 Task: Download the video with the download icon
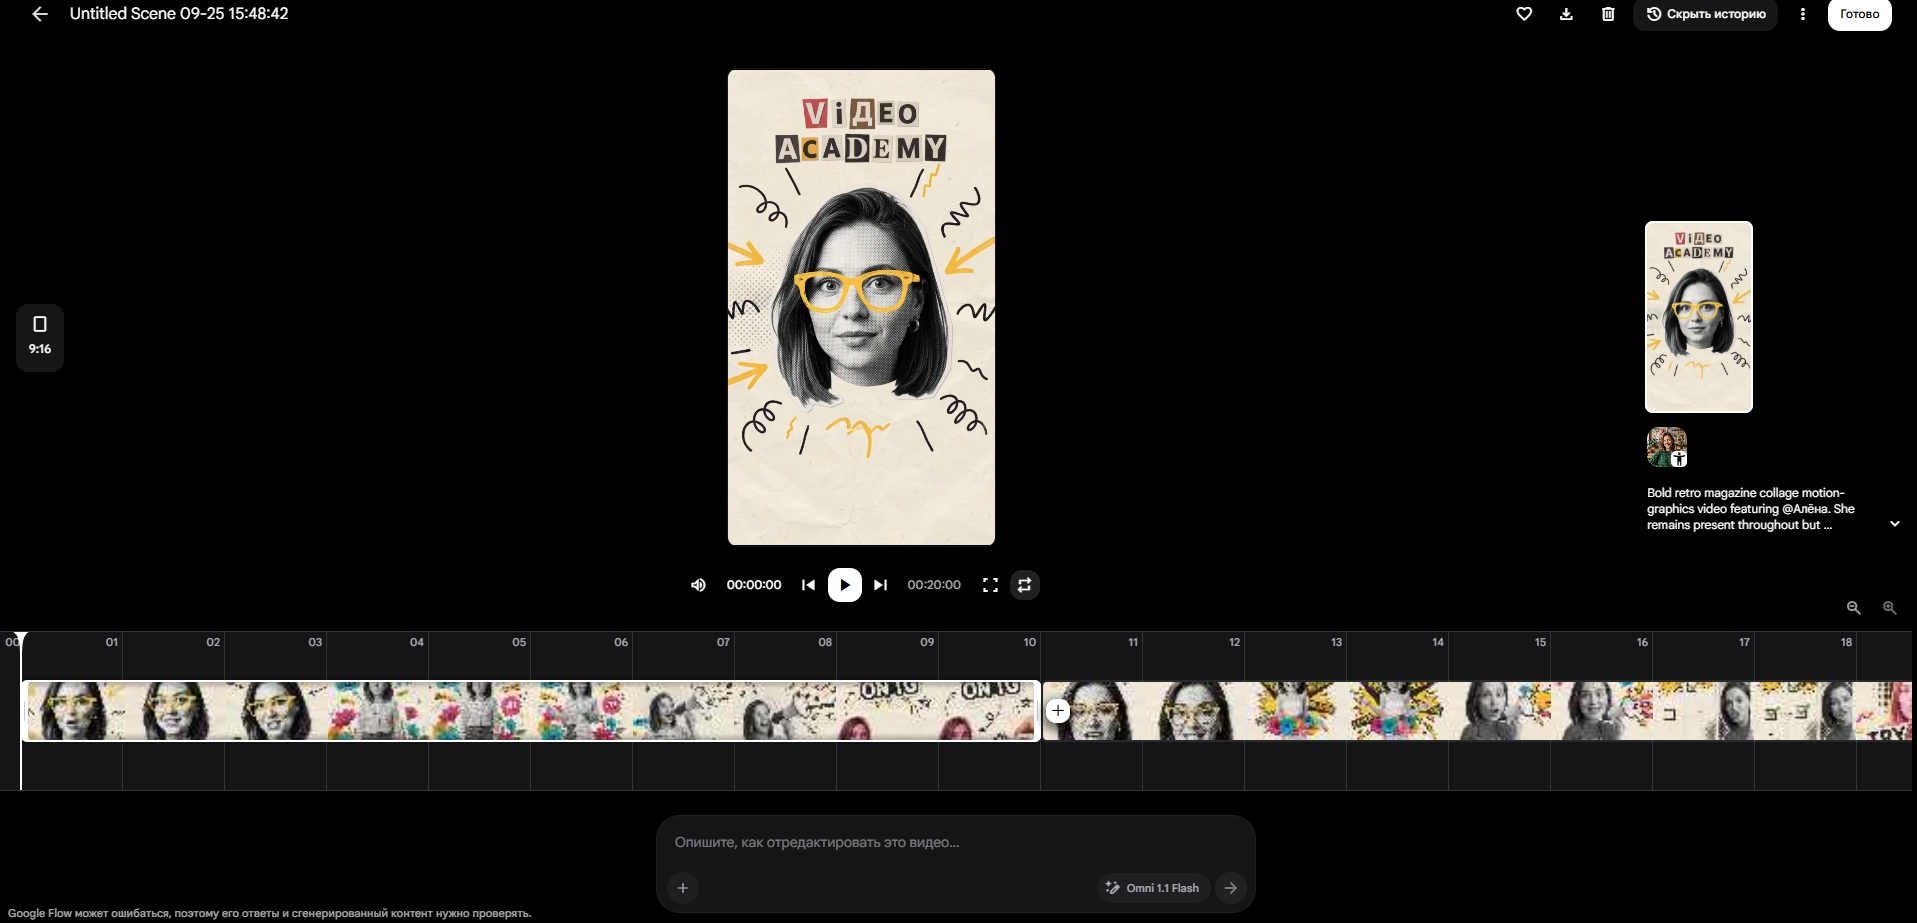[1566, 14]
